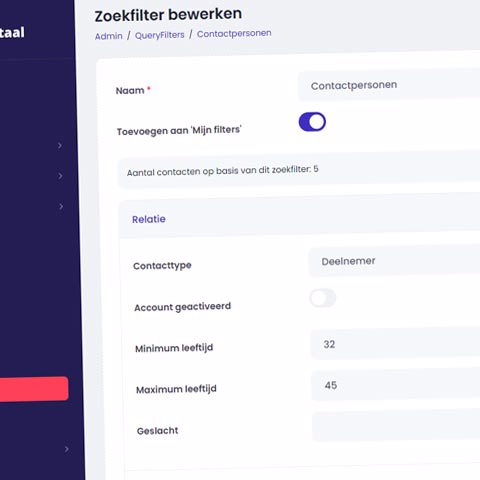The image size is (480, 480).
Task: Collapse the Relatie section header
Action: pyautogui.click(x=299, y=217)
